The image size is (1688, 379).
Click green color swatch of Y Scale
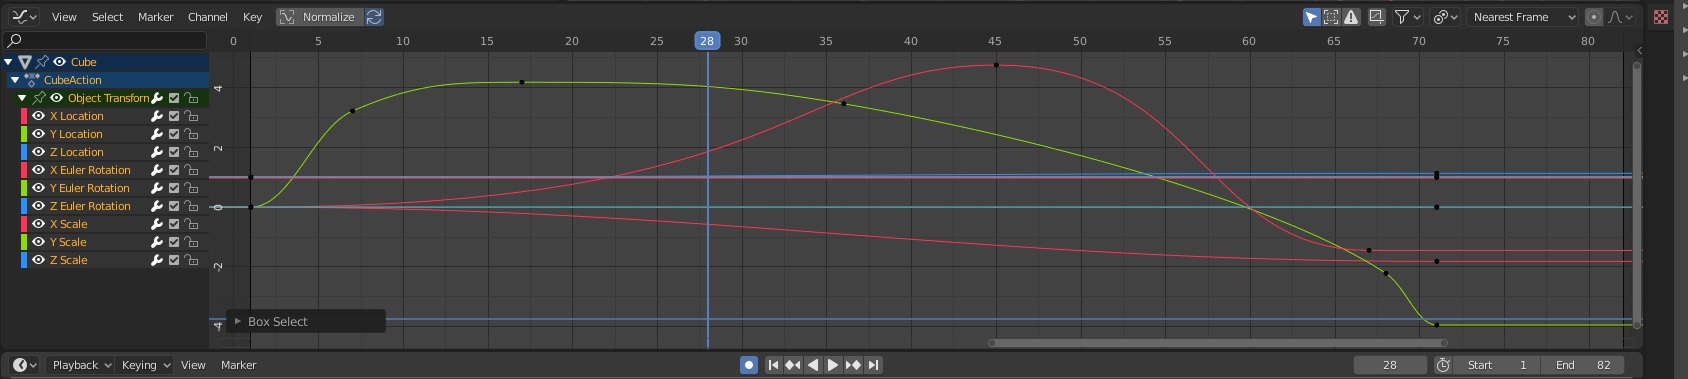click(x=24, y=242)
